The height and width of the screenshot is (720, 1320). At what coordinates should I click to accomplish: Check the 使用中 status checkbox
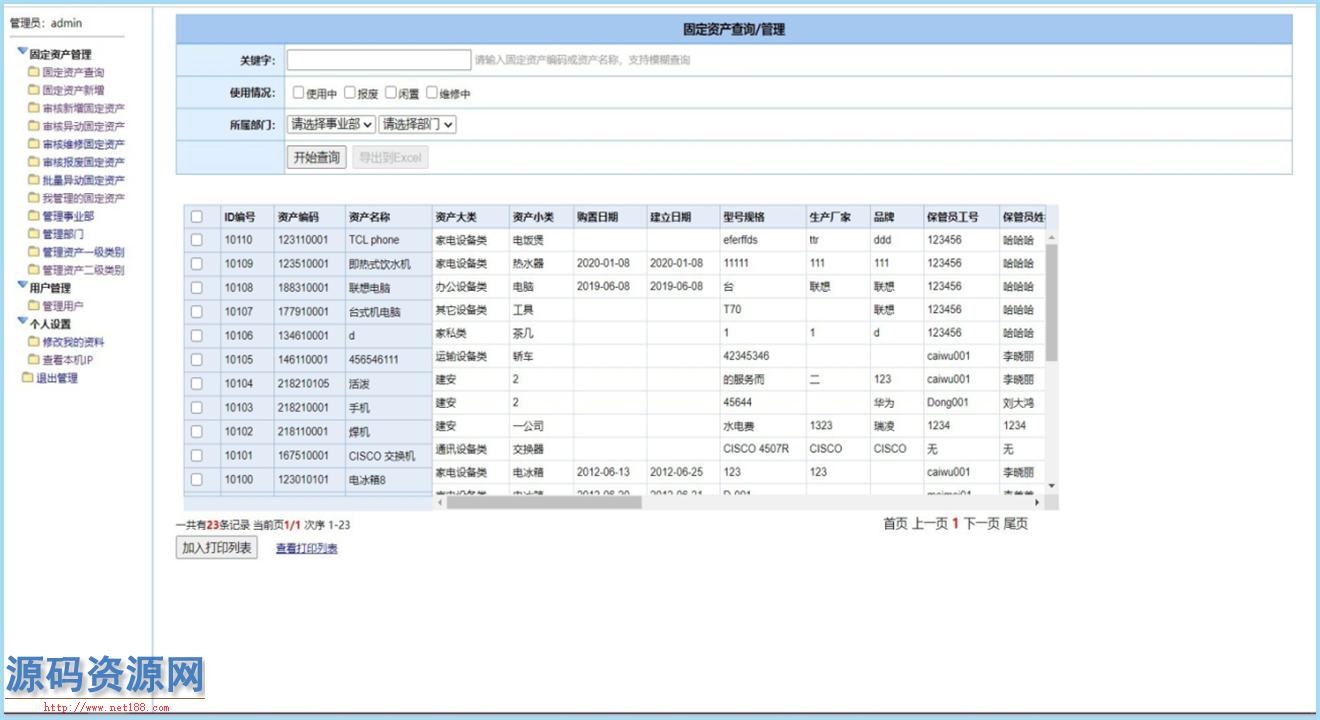[298, 93]
